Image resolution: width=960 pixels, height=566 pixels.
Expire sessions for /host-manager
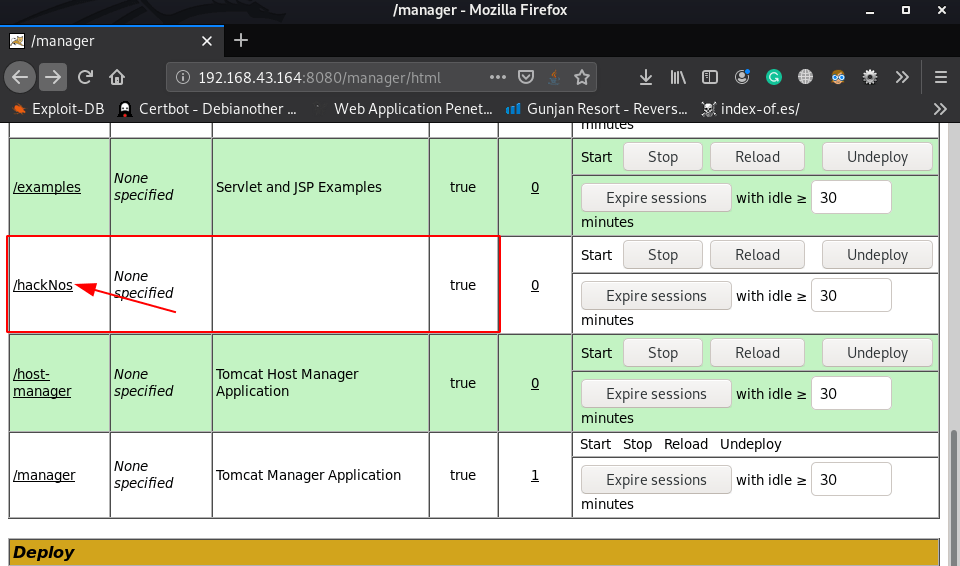pos(656,394)
